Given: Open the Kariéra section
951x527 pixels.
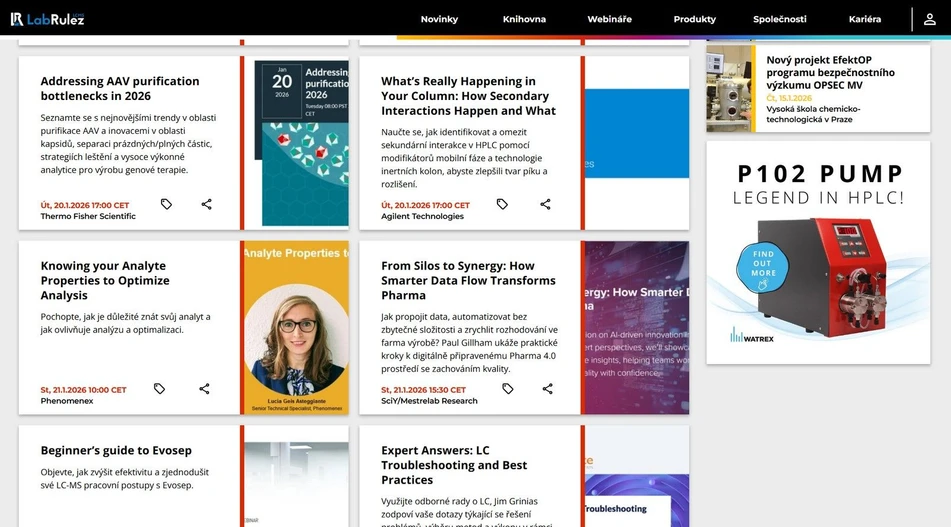Looking at the screenshot, I should pos(865,19).
